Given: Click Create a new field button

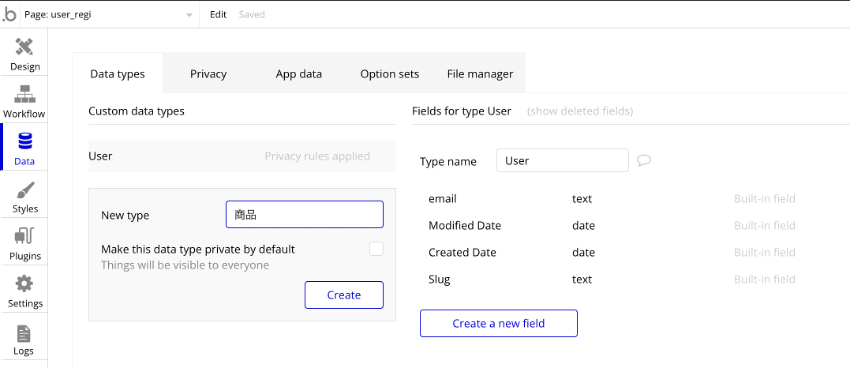Looking at the screenshot, I should coord(499,323).
